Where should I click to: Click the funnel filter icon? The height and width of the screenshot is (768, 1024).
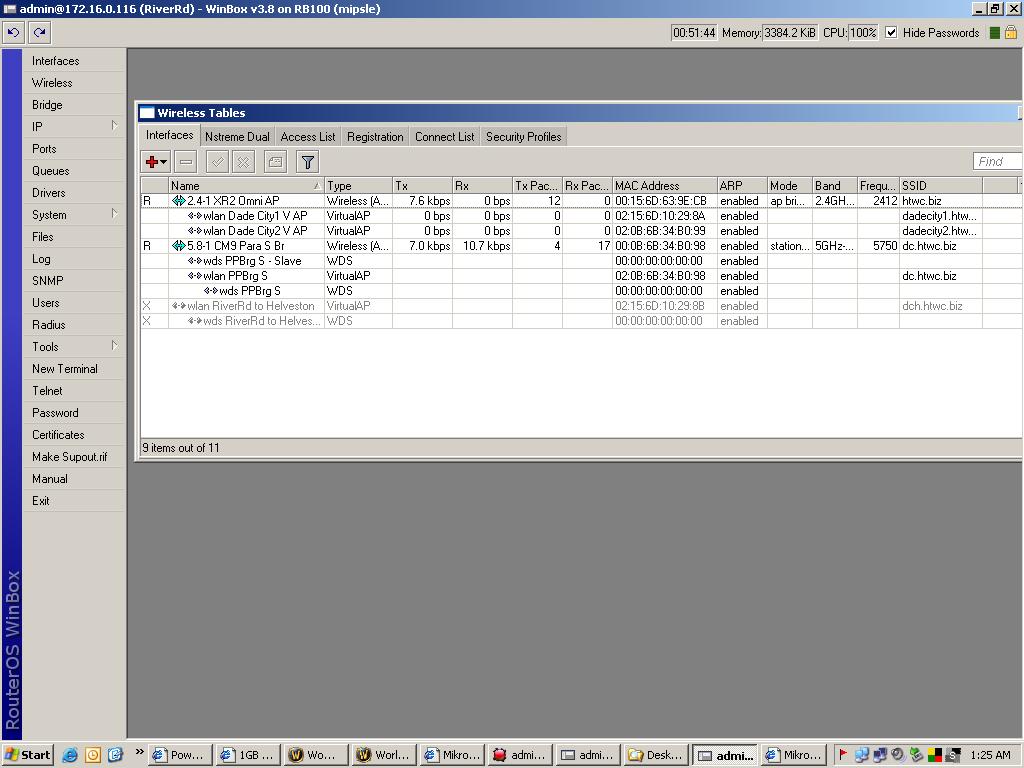pos(308,162)
